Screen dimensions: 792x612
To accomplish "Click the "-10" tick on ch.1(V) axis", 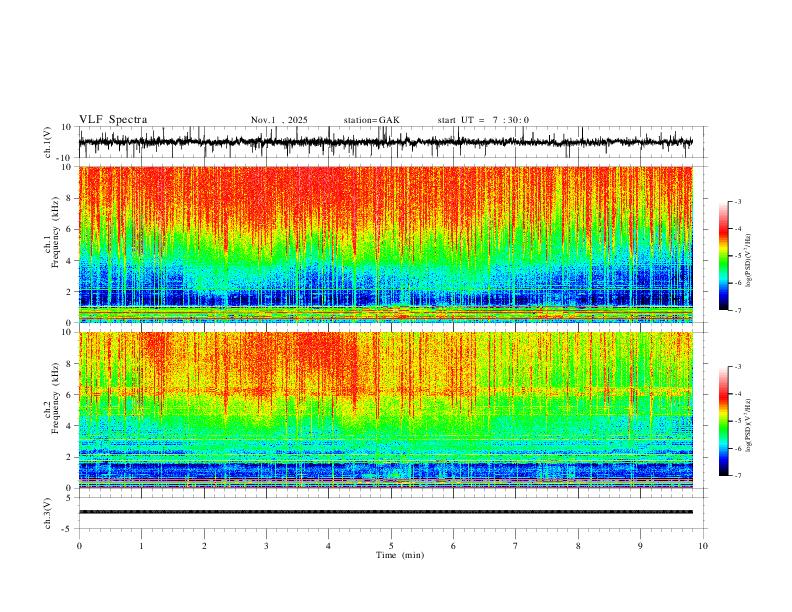I will (x=65, y=158).
